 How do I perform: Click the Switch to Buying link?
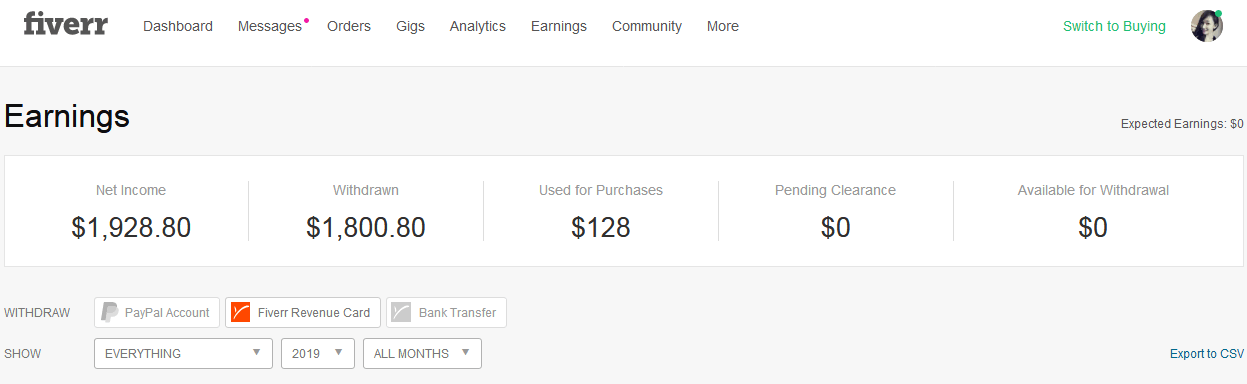point(1114,26)
